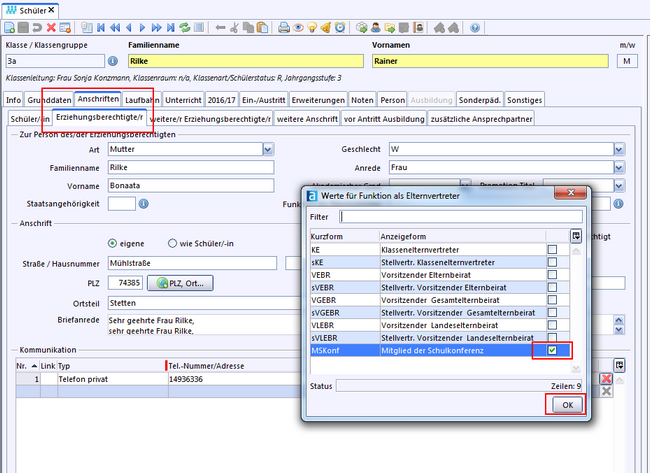Open the Anrede dropdown showing Frau
650x473 pixels.
pos(619,167)
